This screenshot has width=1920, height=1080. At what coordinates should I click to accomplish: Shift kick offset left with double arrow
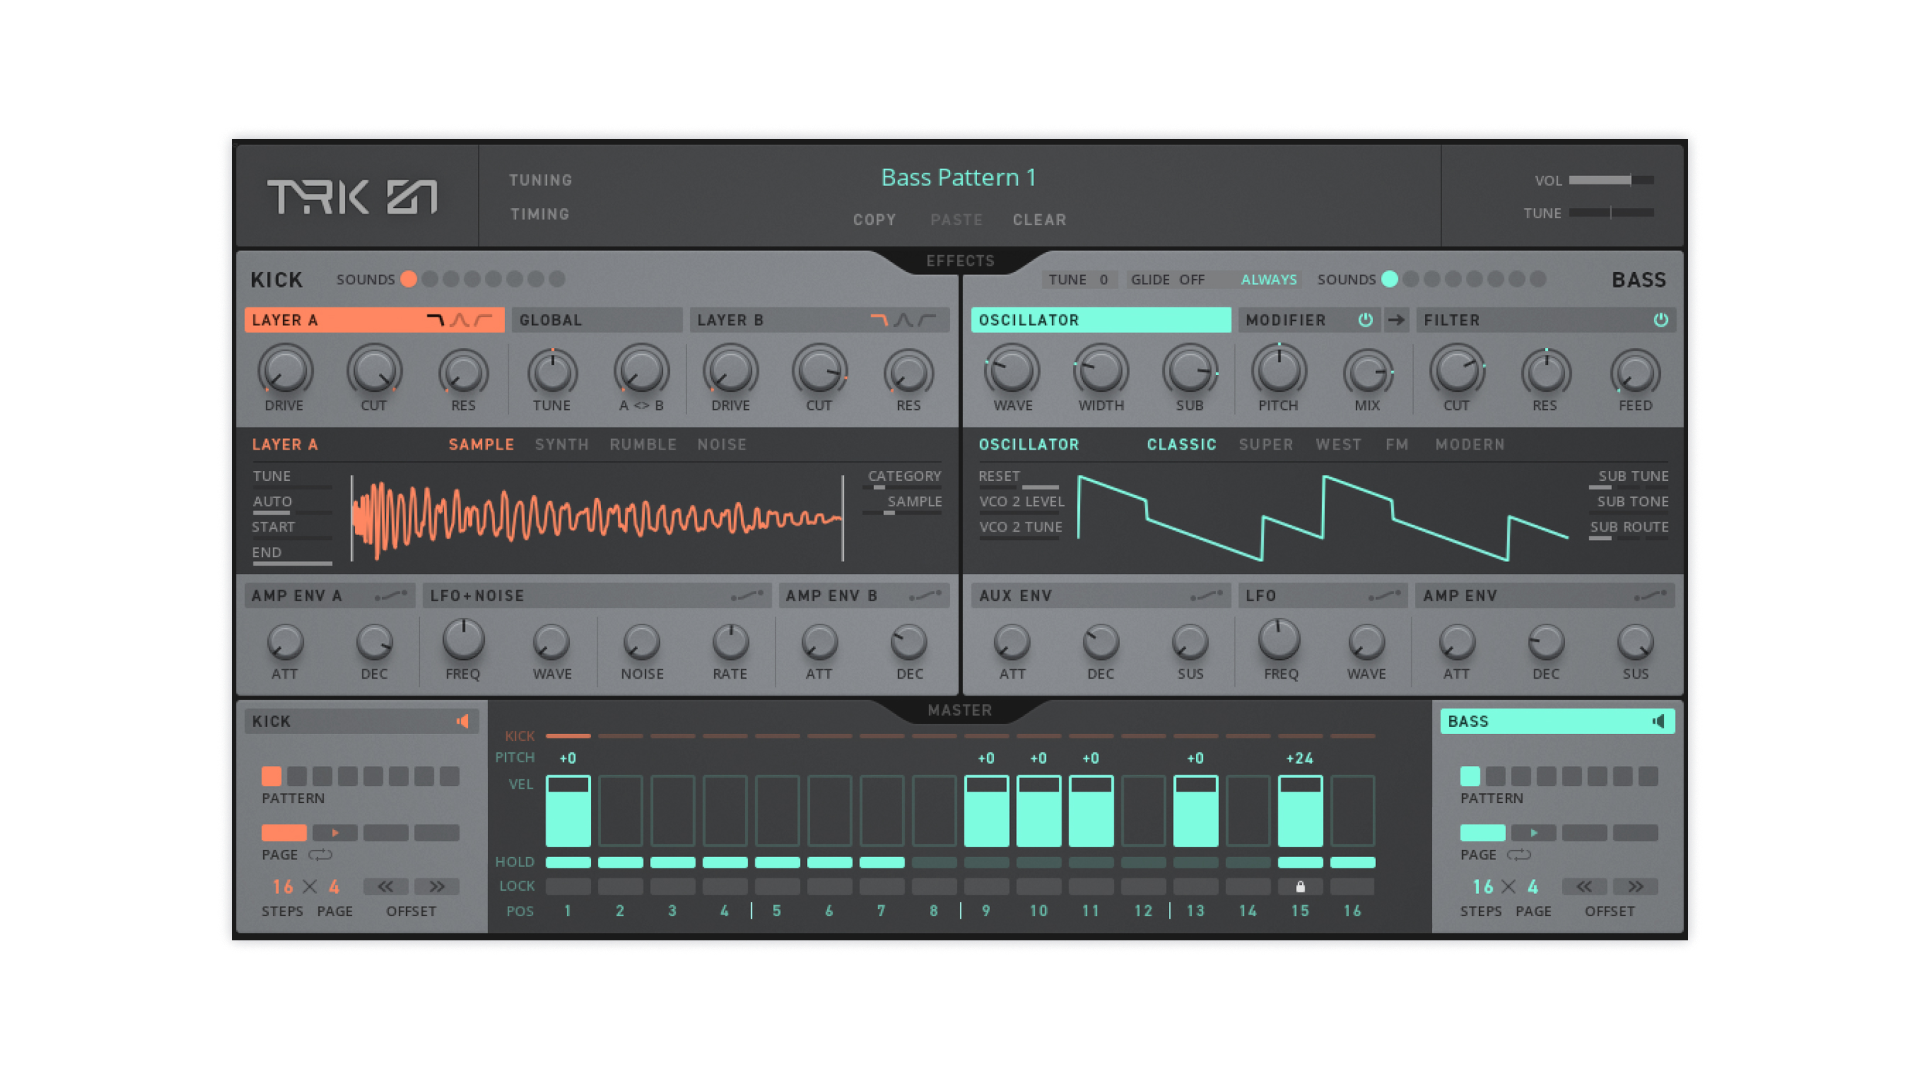385,887
